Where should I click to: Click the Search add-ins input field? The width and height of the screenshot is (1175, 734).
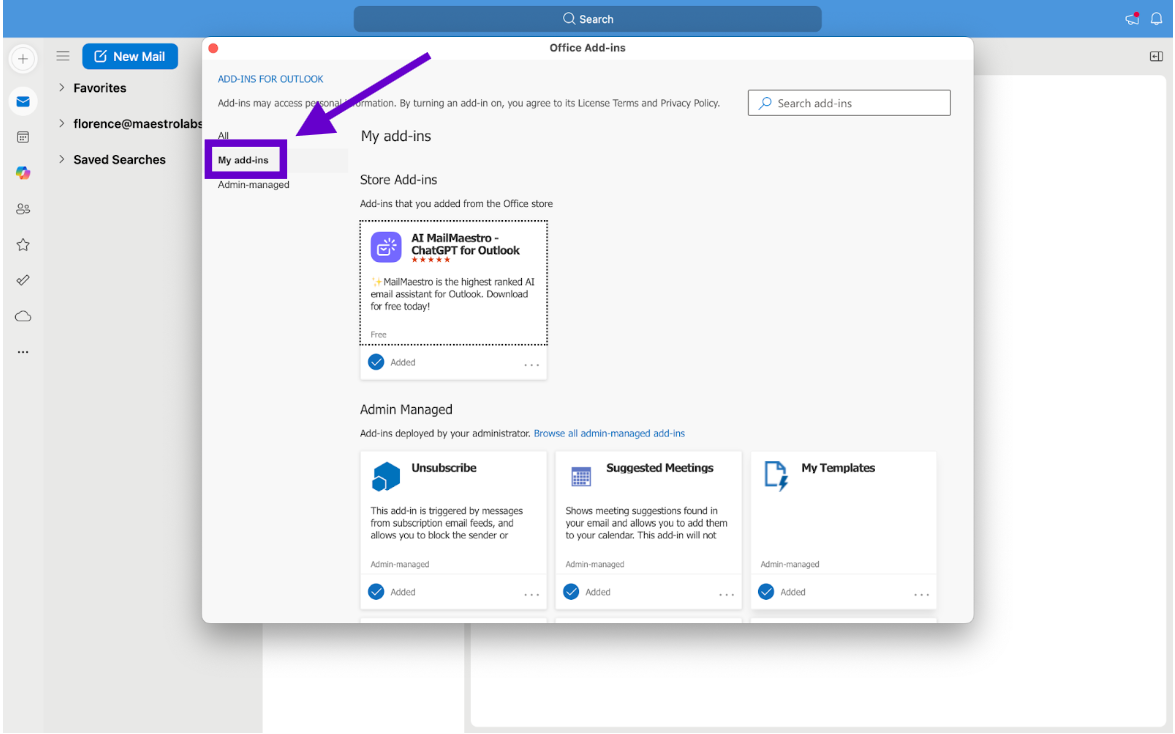849,103
